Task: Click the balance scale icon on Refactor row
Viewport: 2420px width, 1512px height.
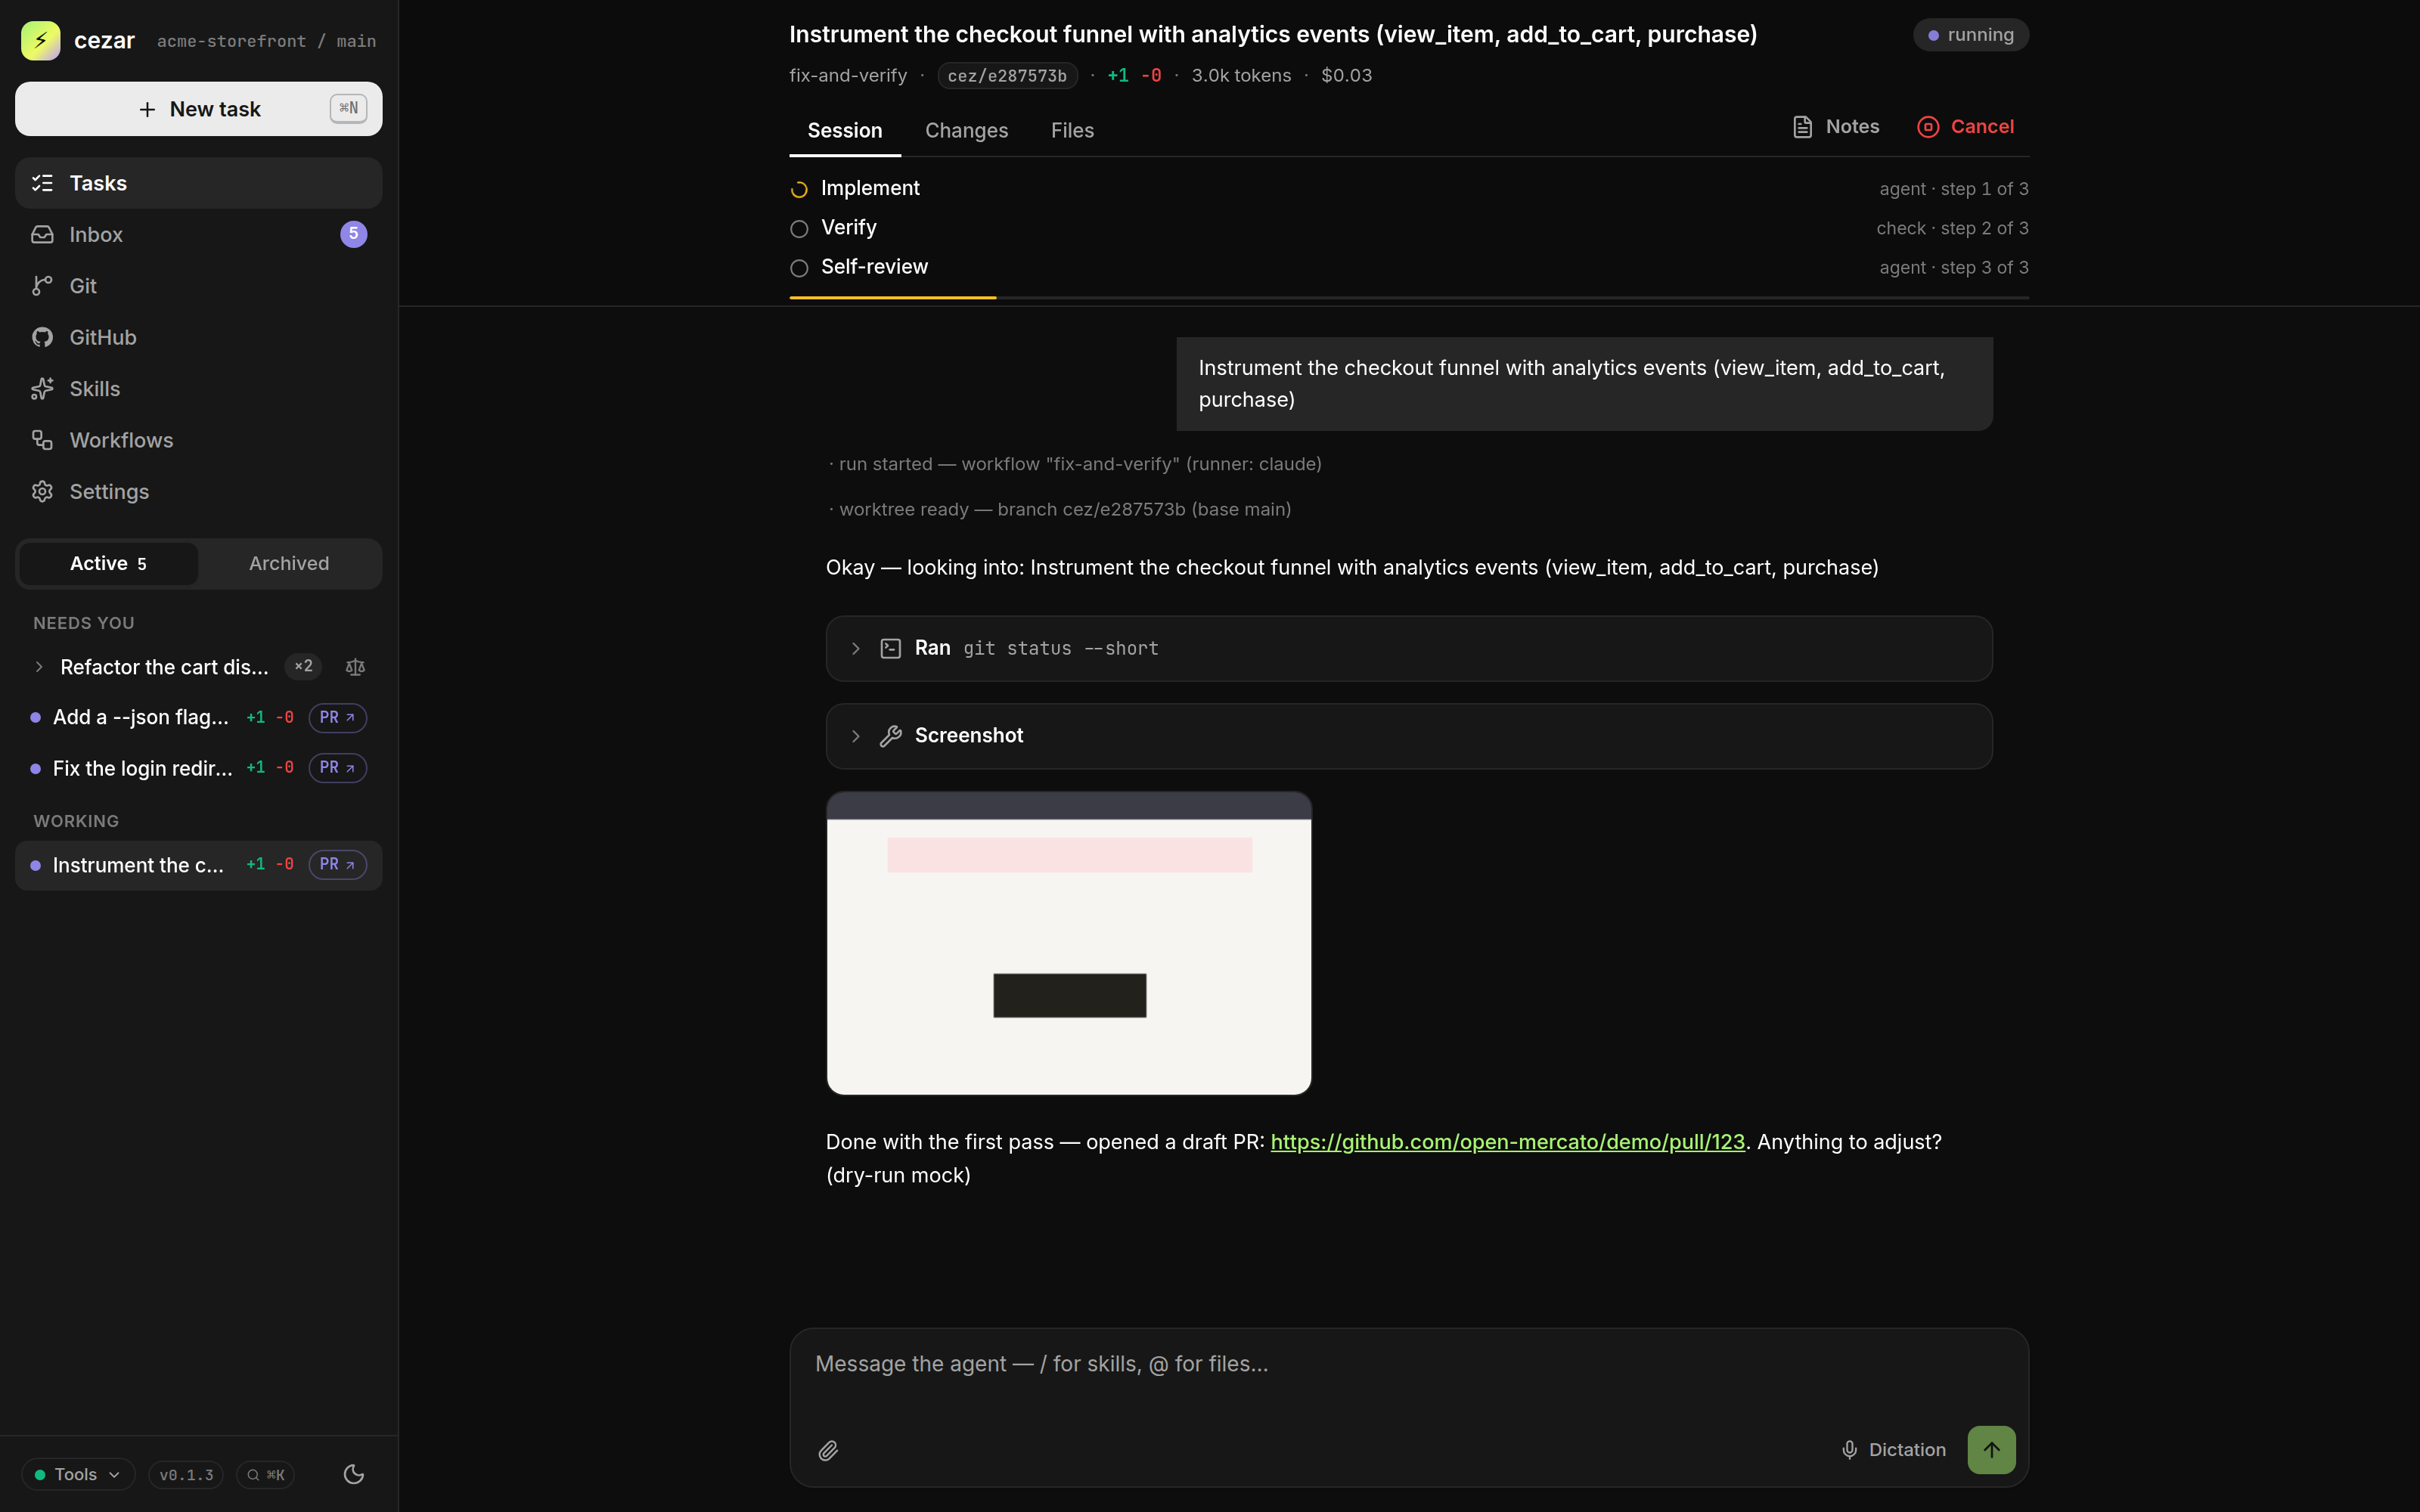Action: [x=355, y=667]
